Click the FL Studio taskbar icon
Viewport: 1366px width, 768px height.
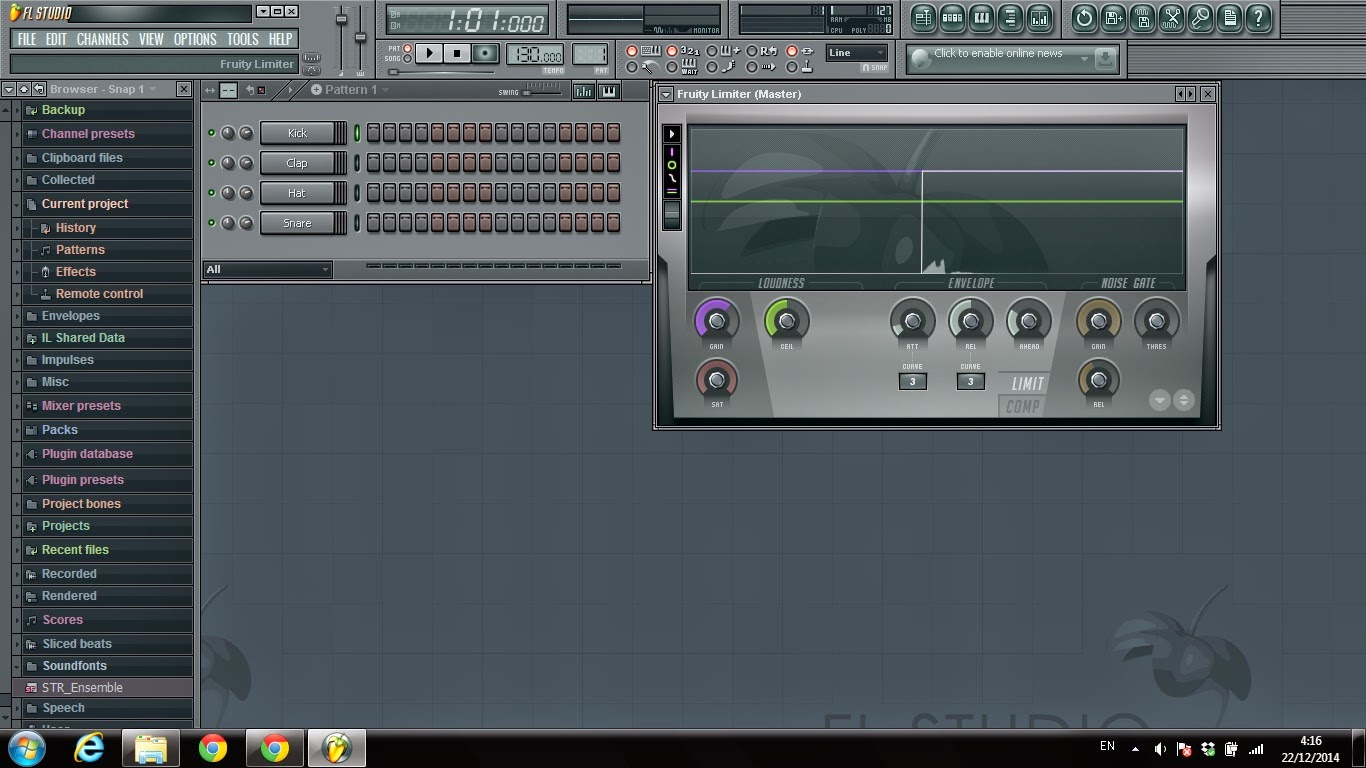337,748
